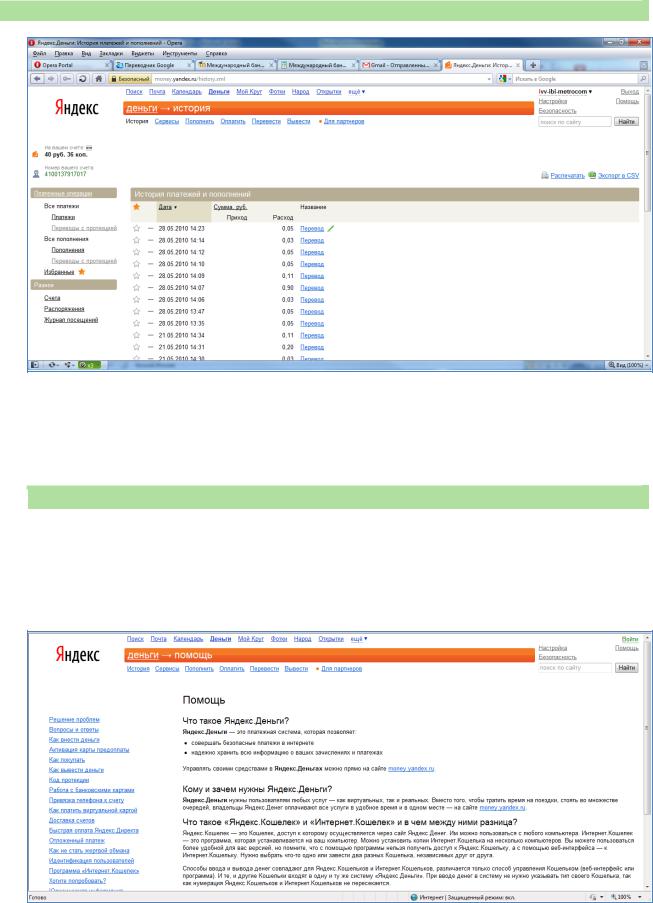Click the pencil edit icon beside first Перевод

(331, 229)
